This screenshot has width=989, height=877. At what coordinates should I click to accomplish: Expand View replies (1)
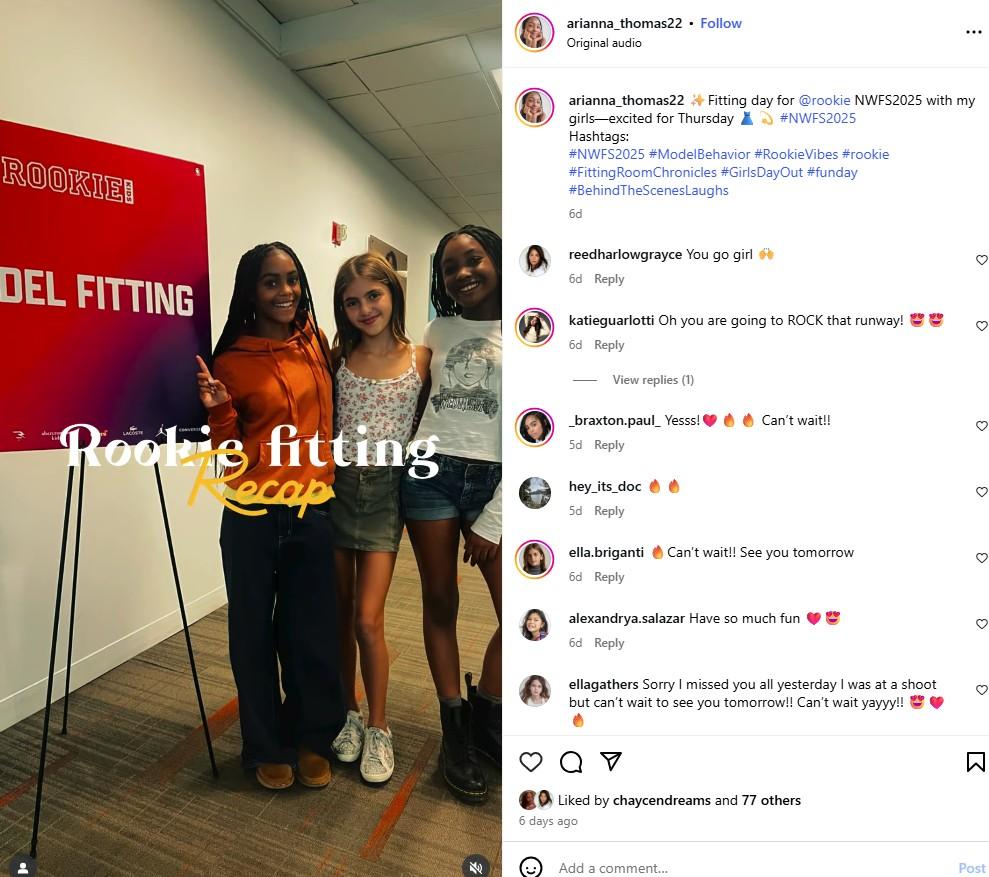click(x=653, y=380)
